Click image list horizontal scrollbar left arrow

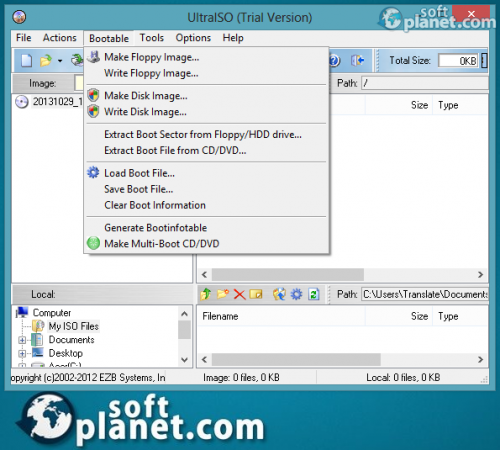205,275
